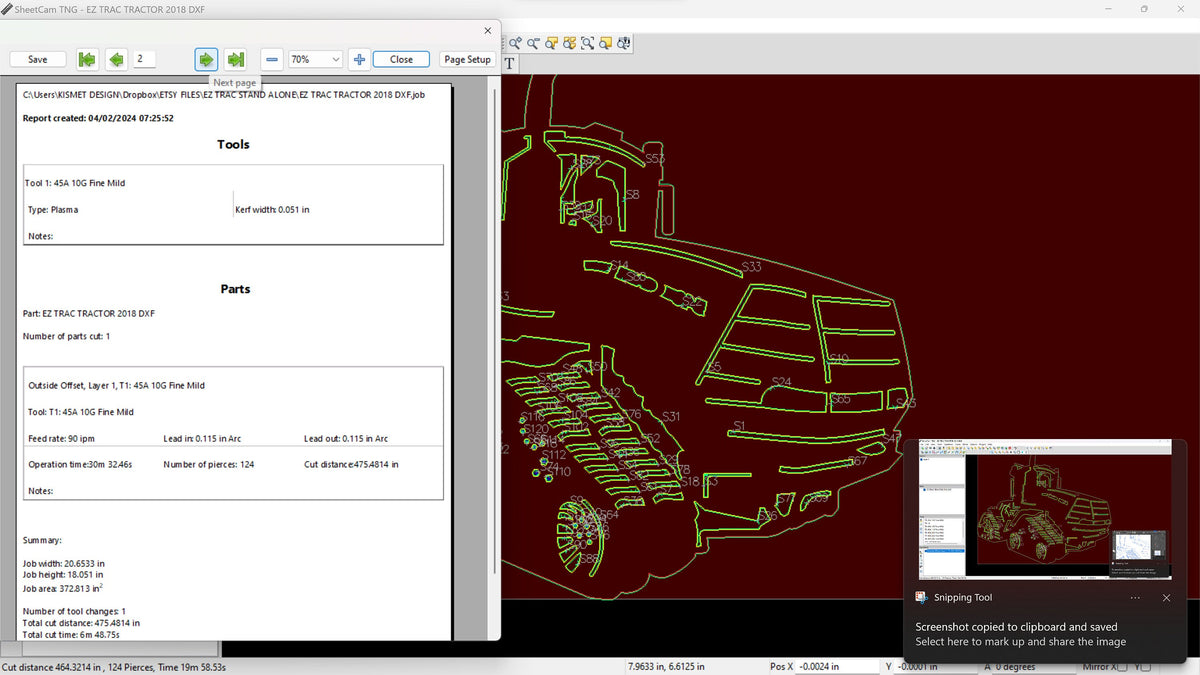Go to the first report page
The width and height of the screenshot is (1200, 675).
(87, 59)
